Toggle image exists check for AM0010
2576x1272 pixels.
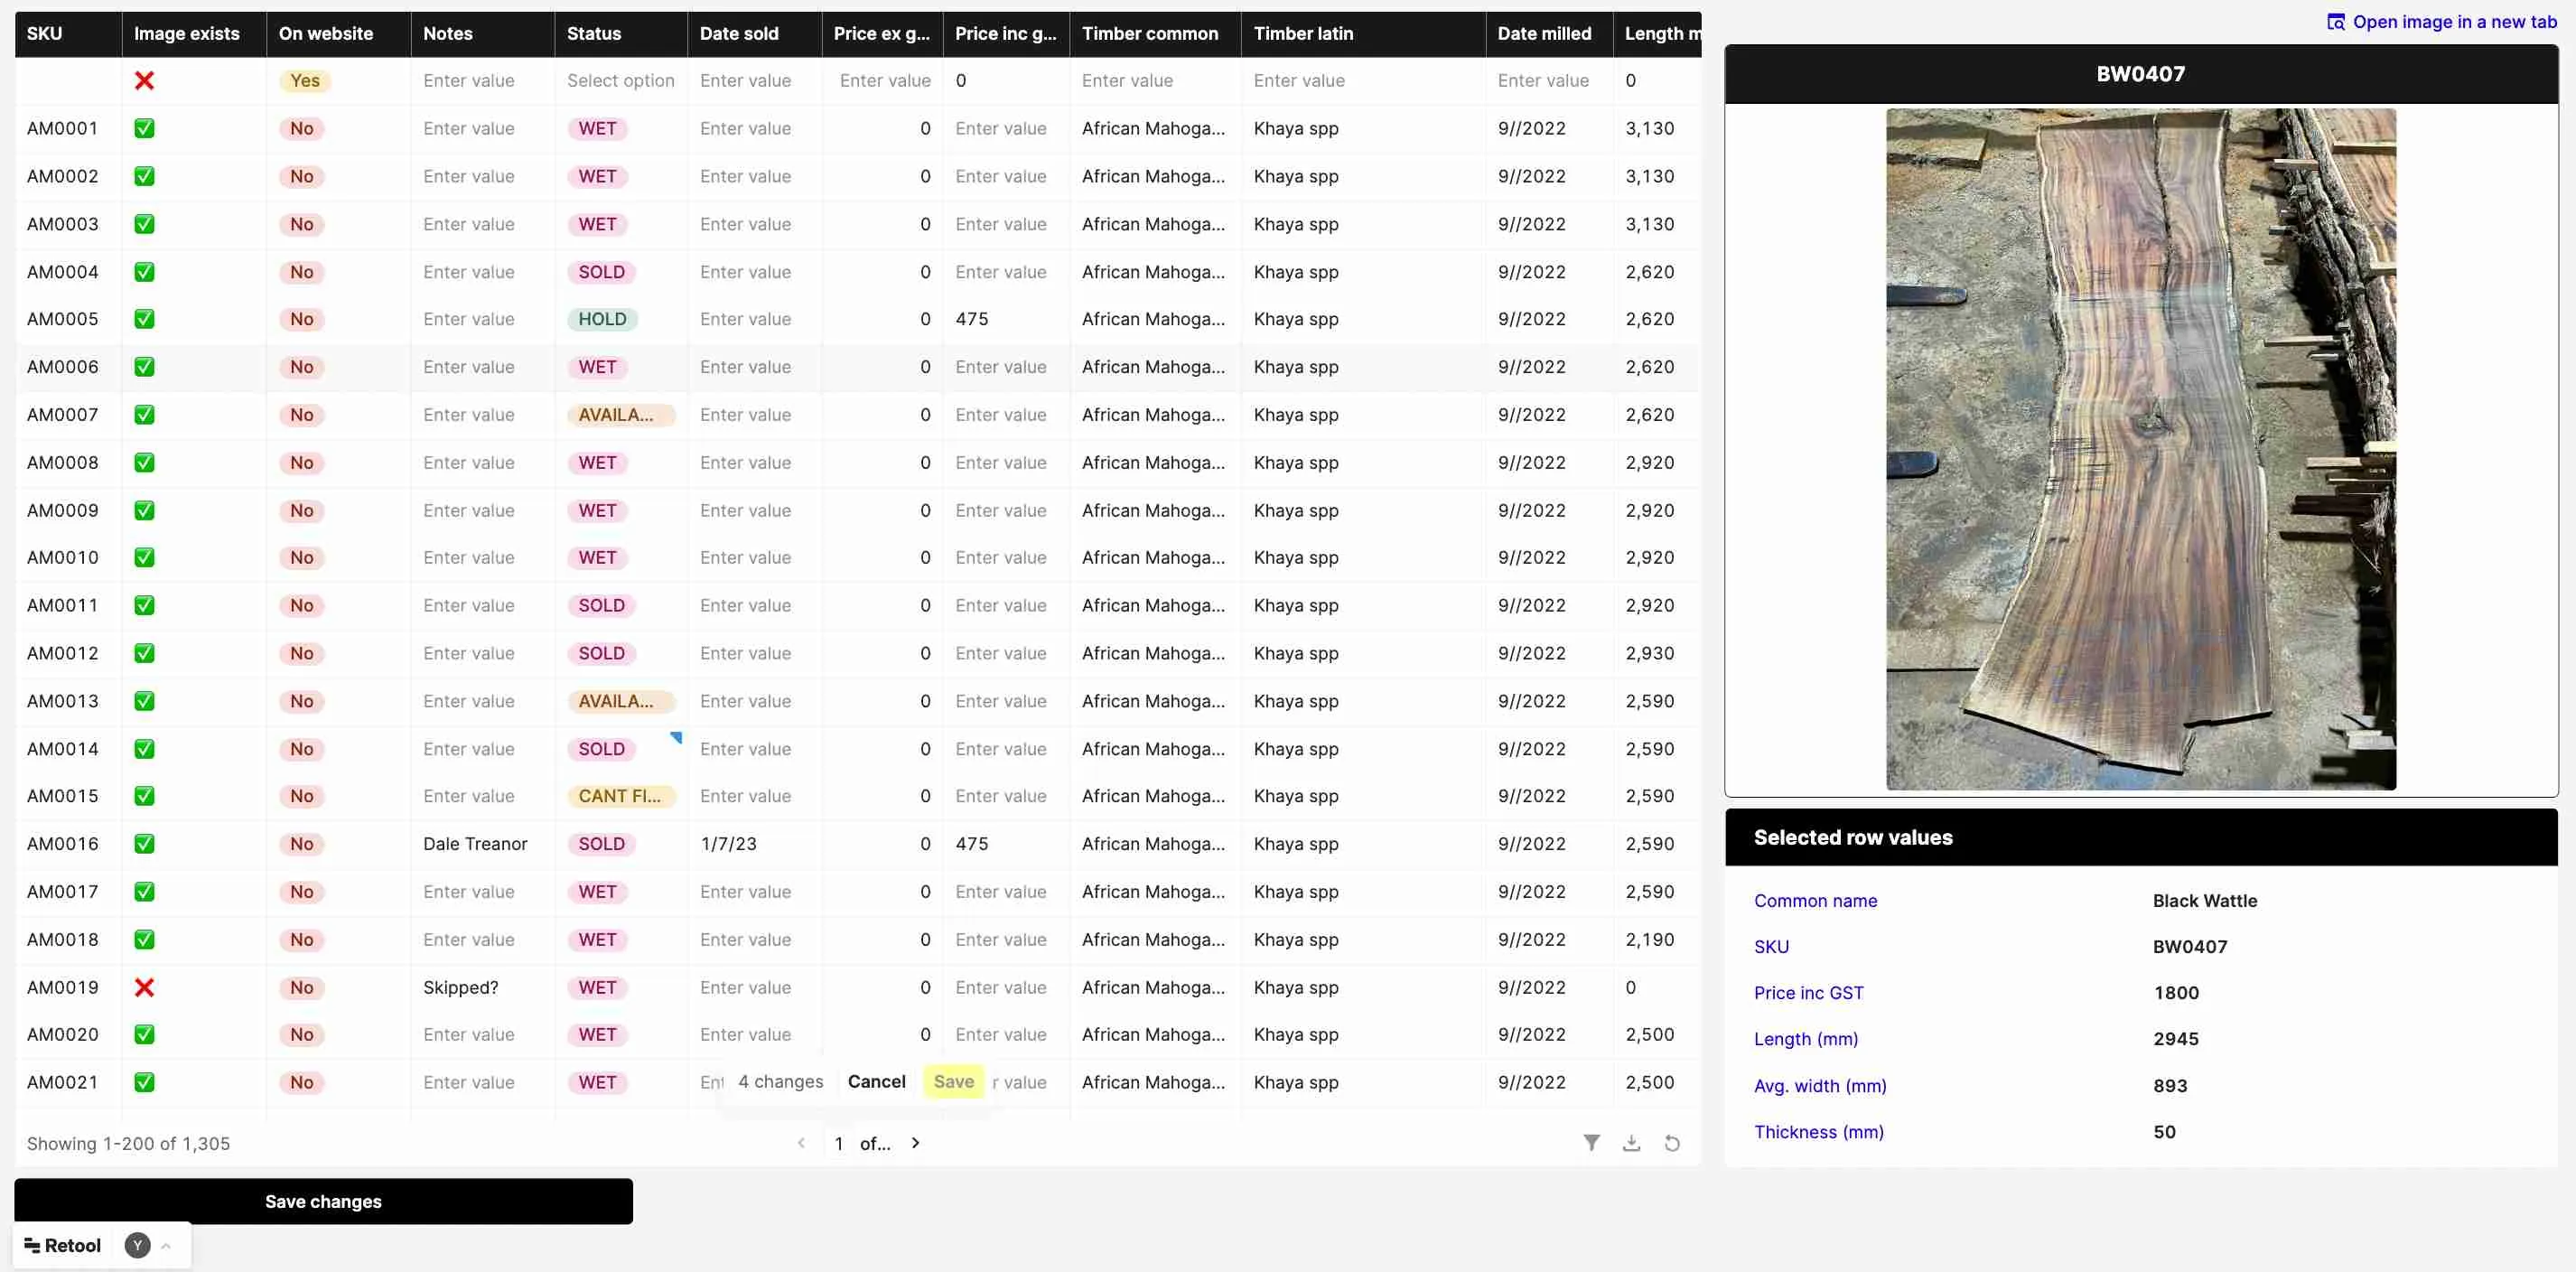(144, 558)
